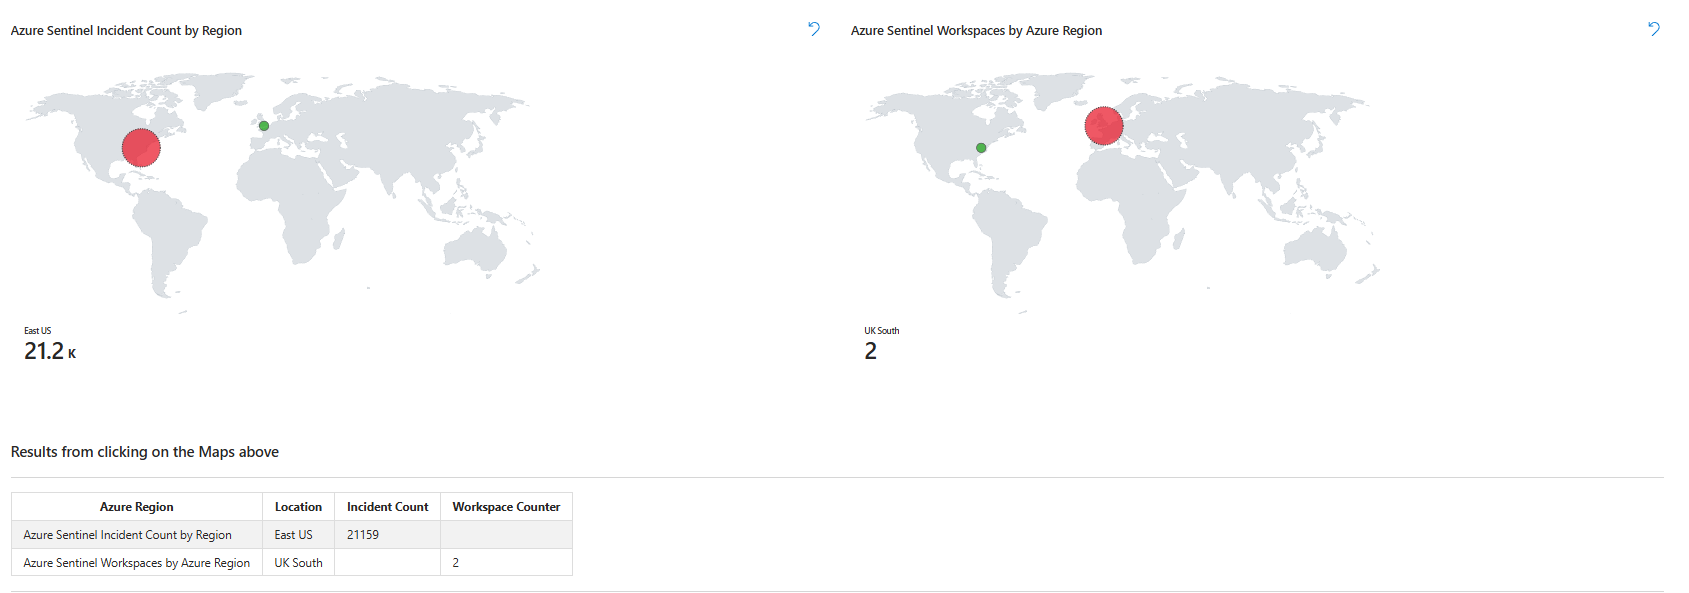Image resolution: width=1689 pixels, height=593 pixels.
Task: Click undo icon on Incident Count map
Action: click(x=814, y=29)
